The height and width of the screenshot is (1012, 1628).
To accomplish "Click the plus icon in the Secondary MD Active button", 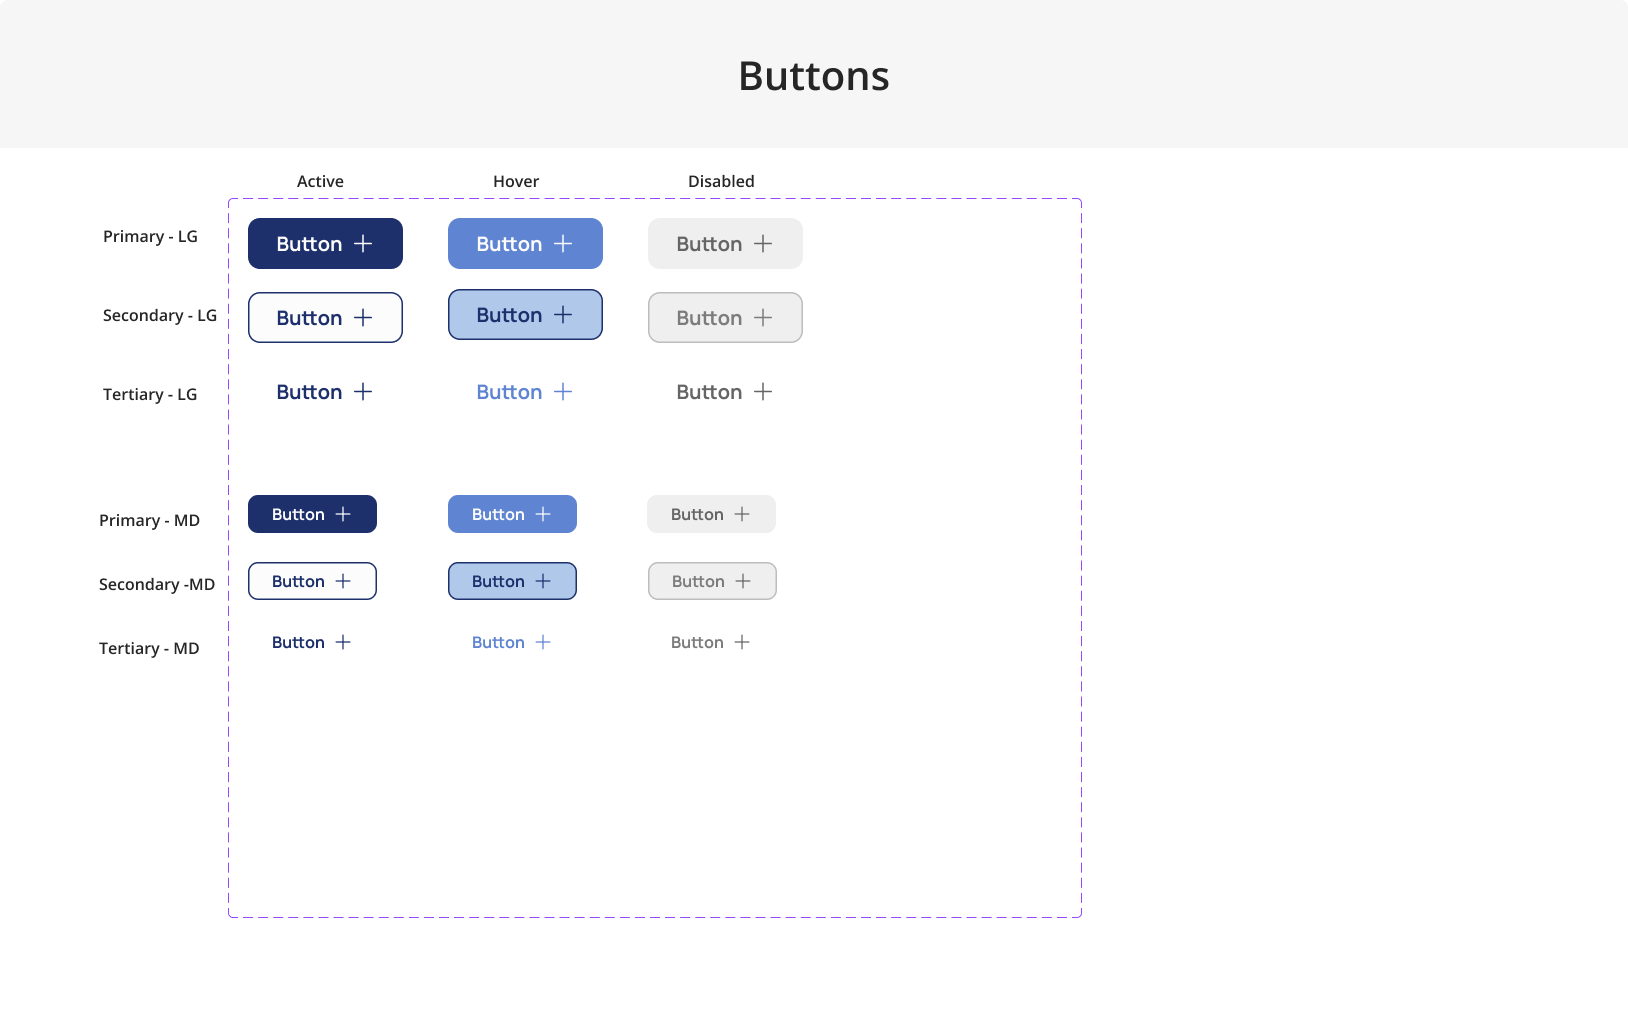I will click(343, 581).
